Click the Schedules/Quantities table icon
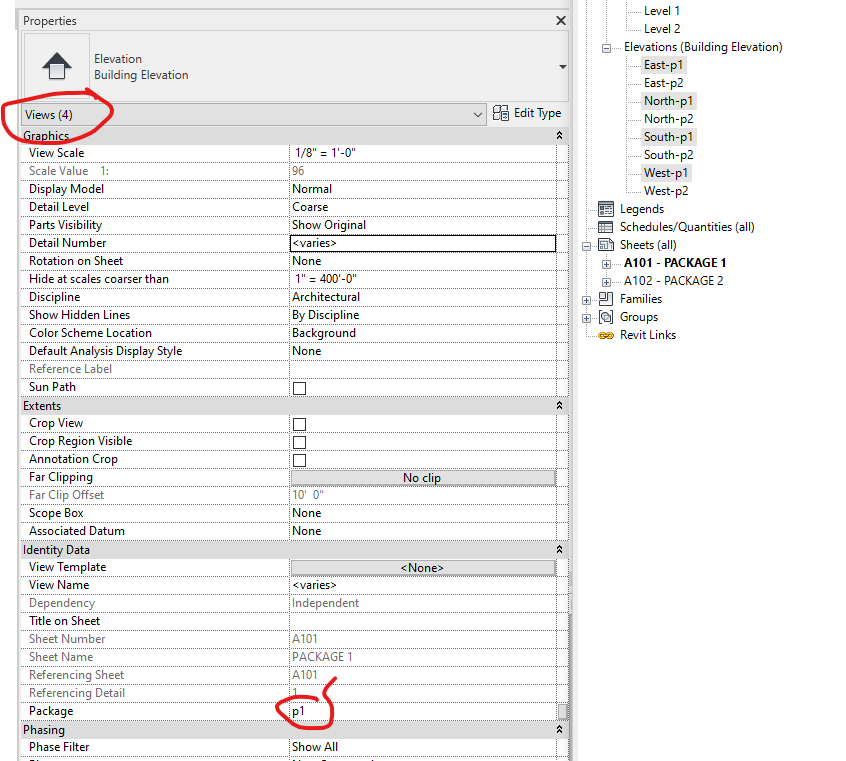This screenshot has height=761, width=846. click(606, 227)
